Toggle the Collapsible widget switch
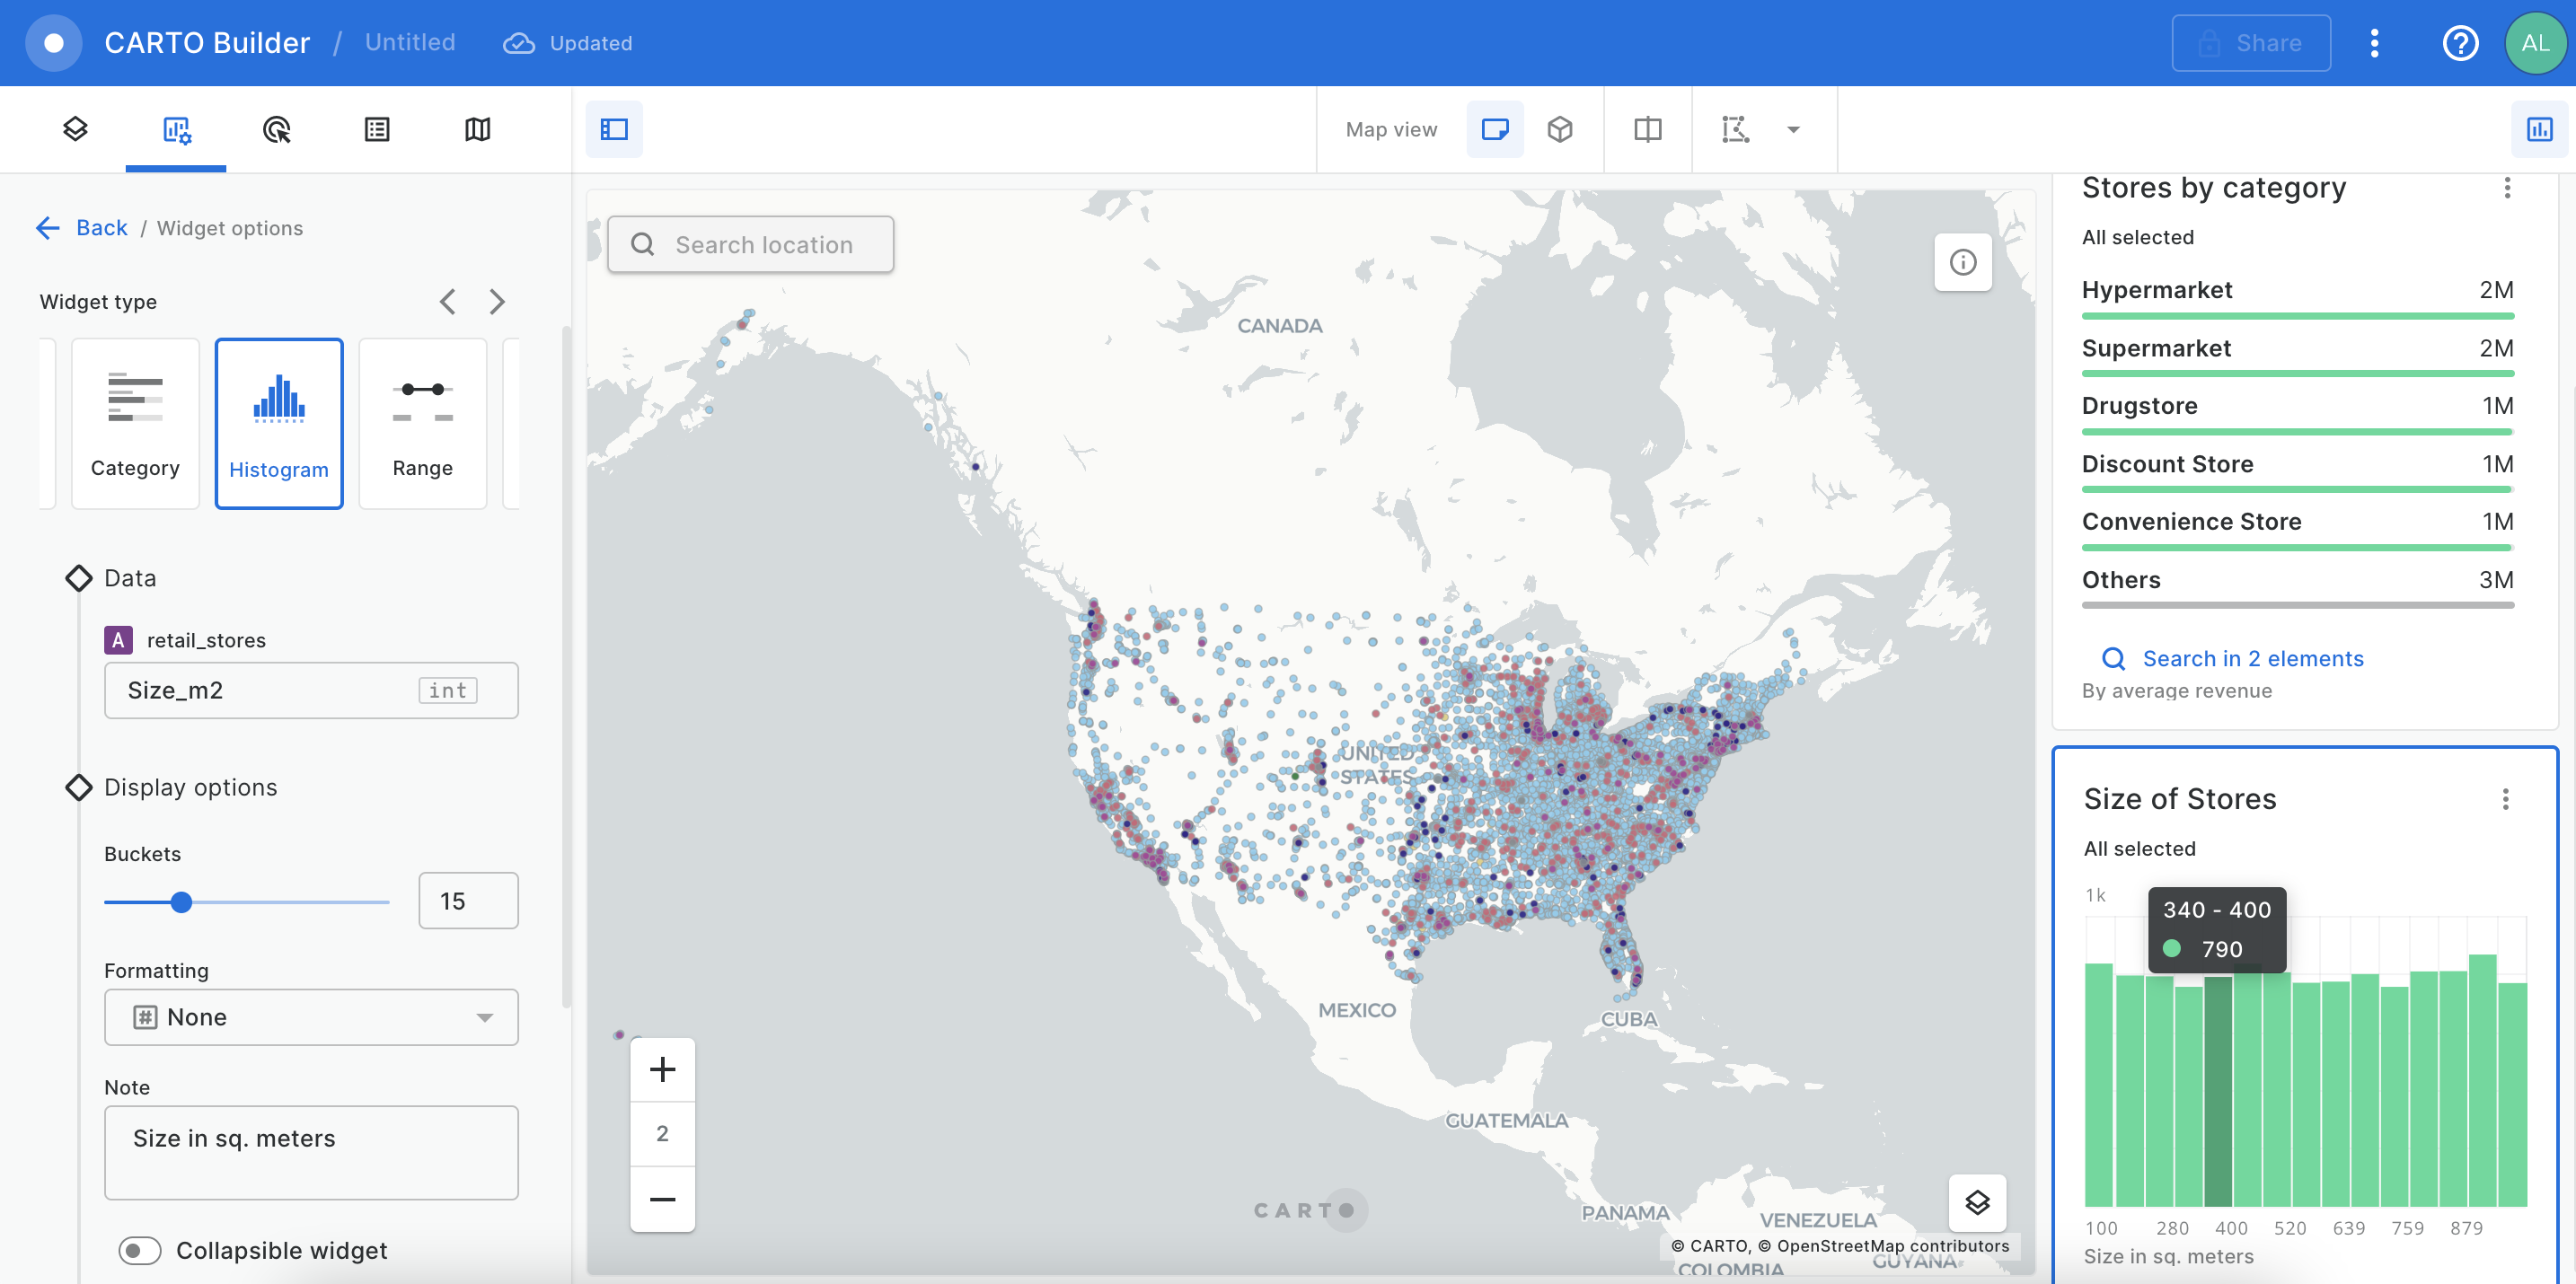Image resolution: width=2576 pixels, height=1284 pixels. 140,1250
